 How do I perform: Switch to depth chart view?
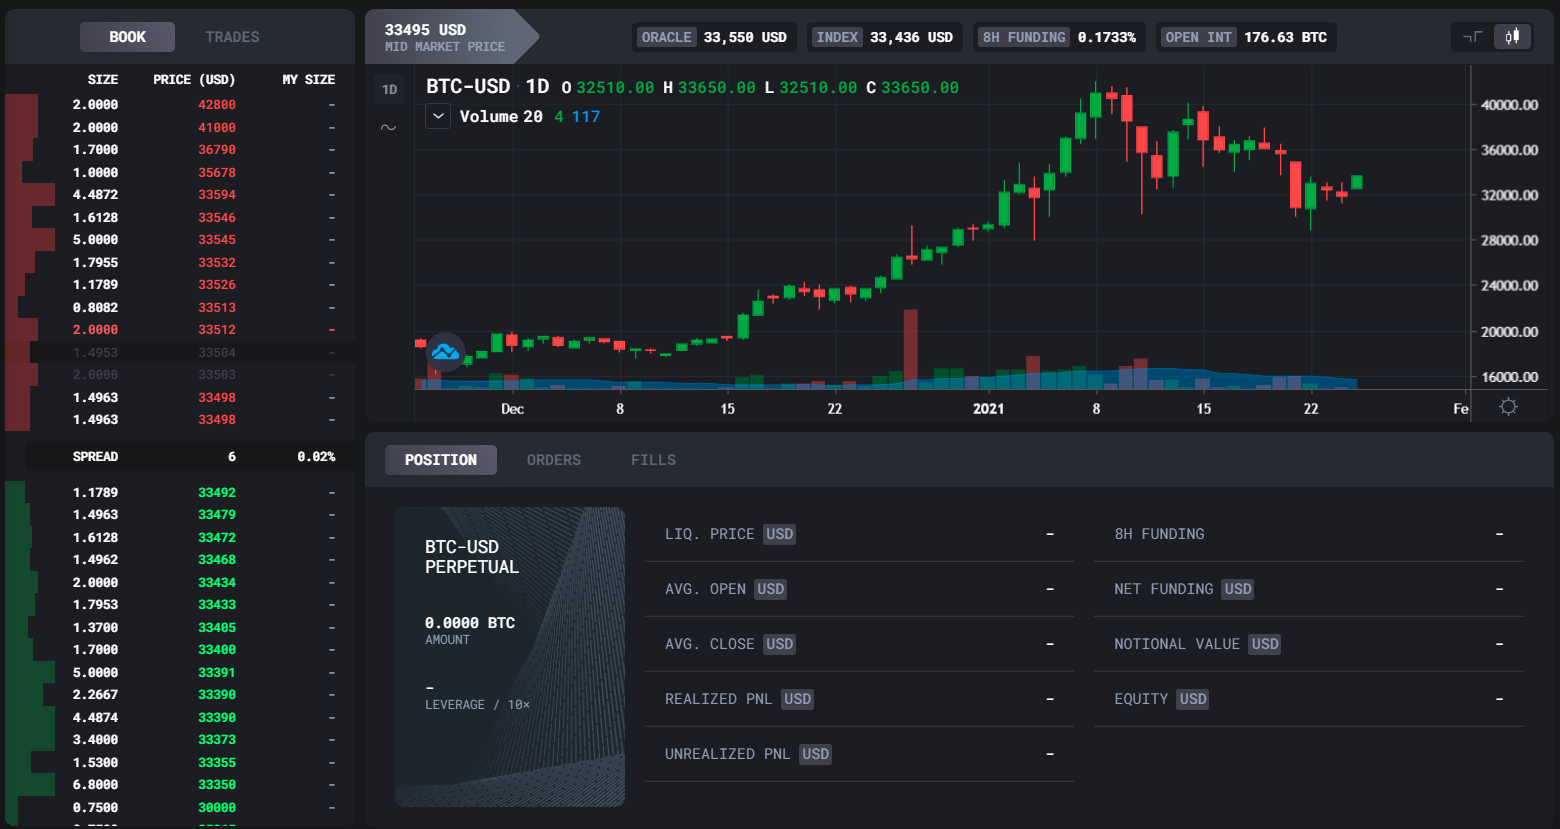(1472, 37)
